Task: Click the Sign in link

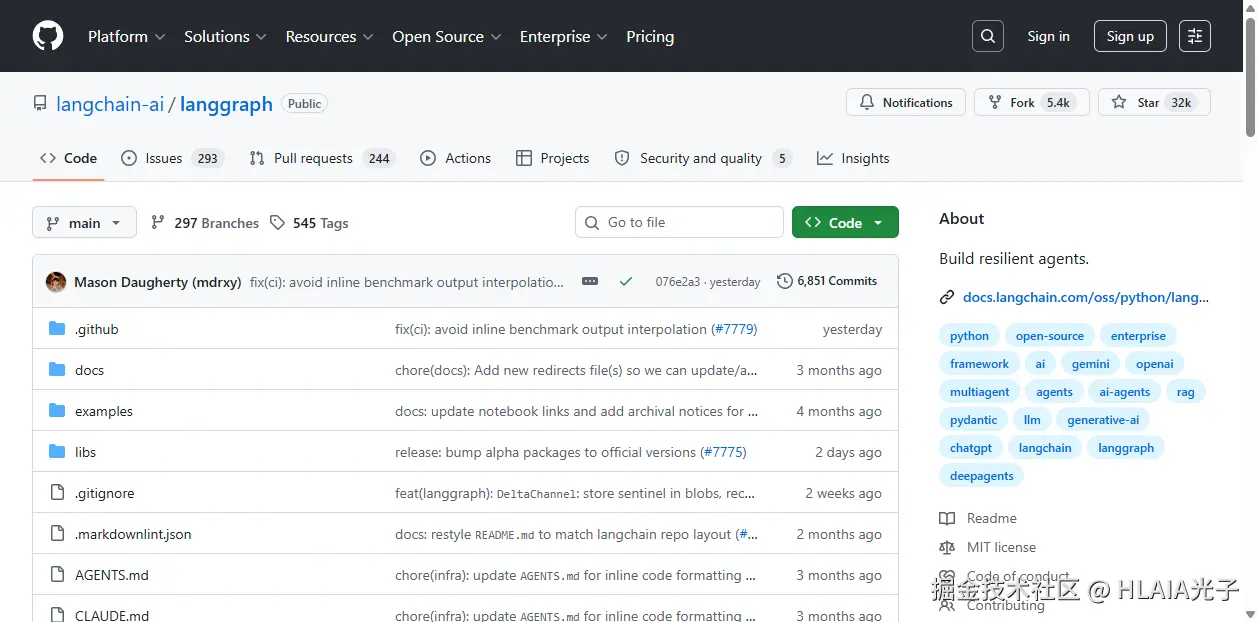Action: pyautogui.click(x=1048, y=36)
